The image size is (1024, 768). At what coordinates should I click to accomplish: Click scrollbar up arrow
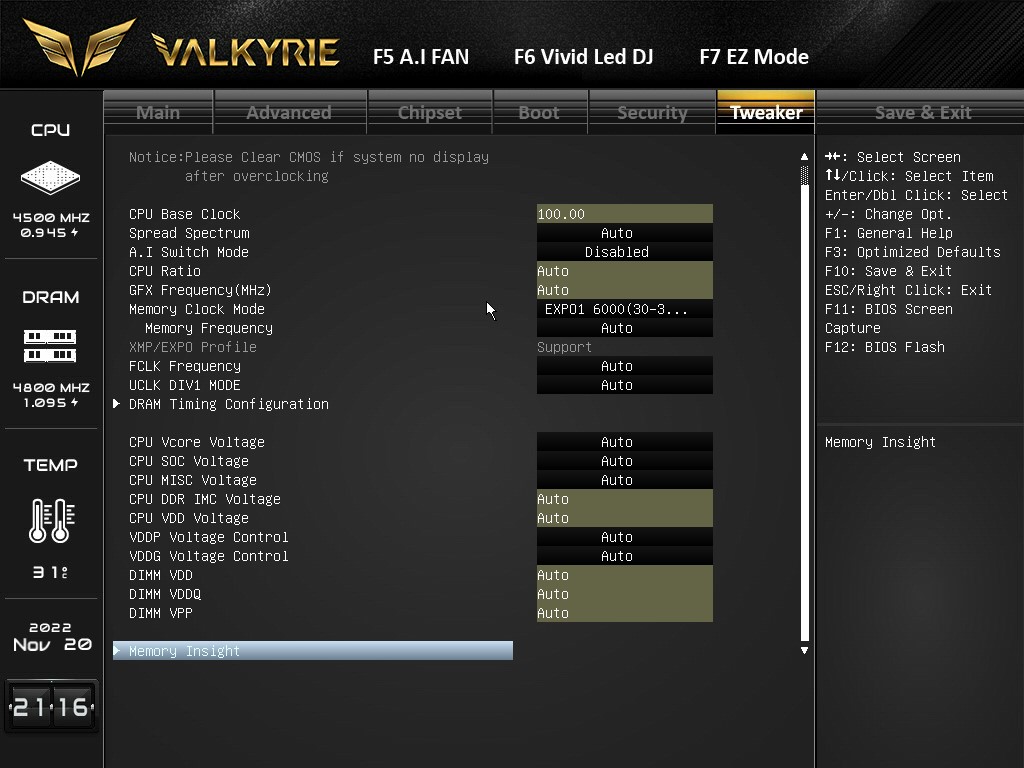coord(804,157)
